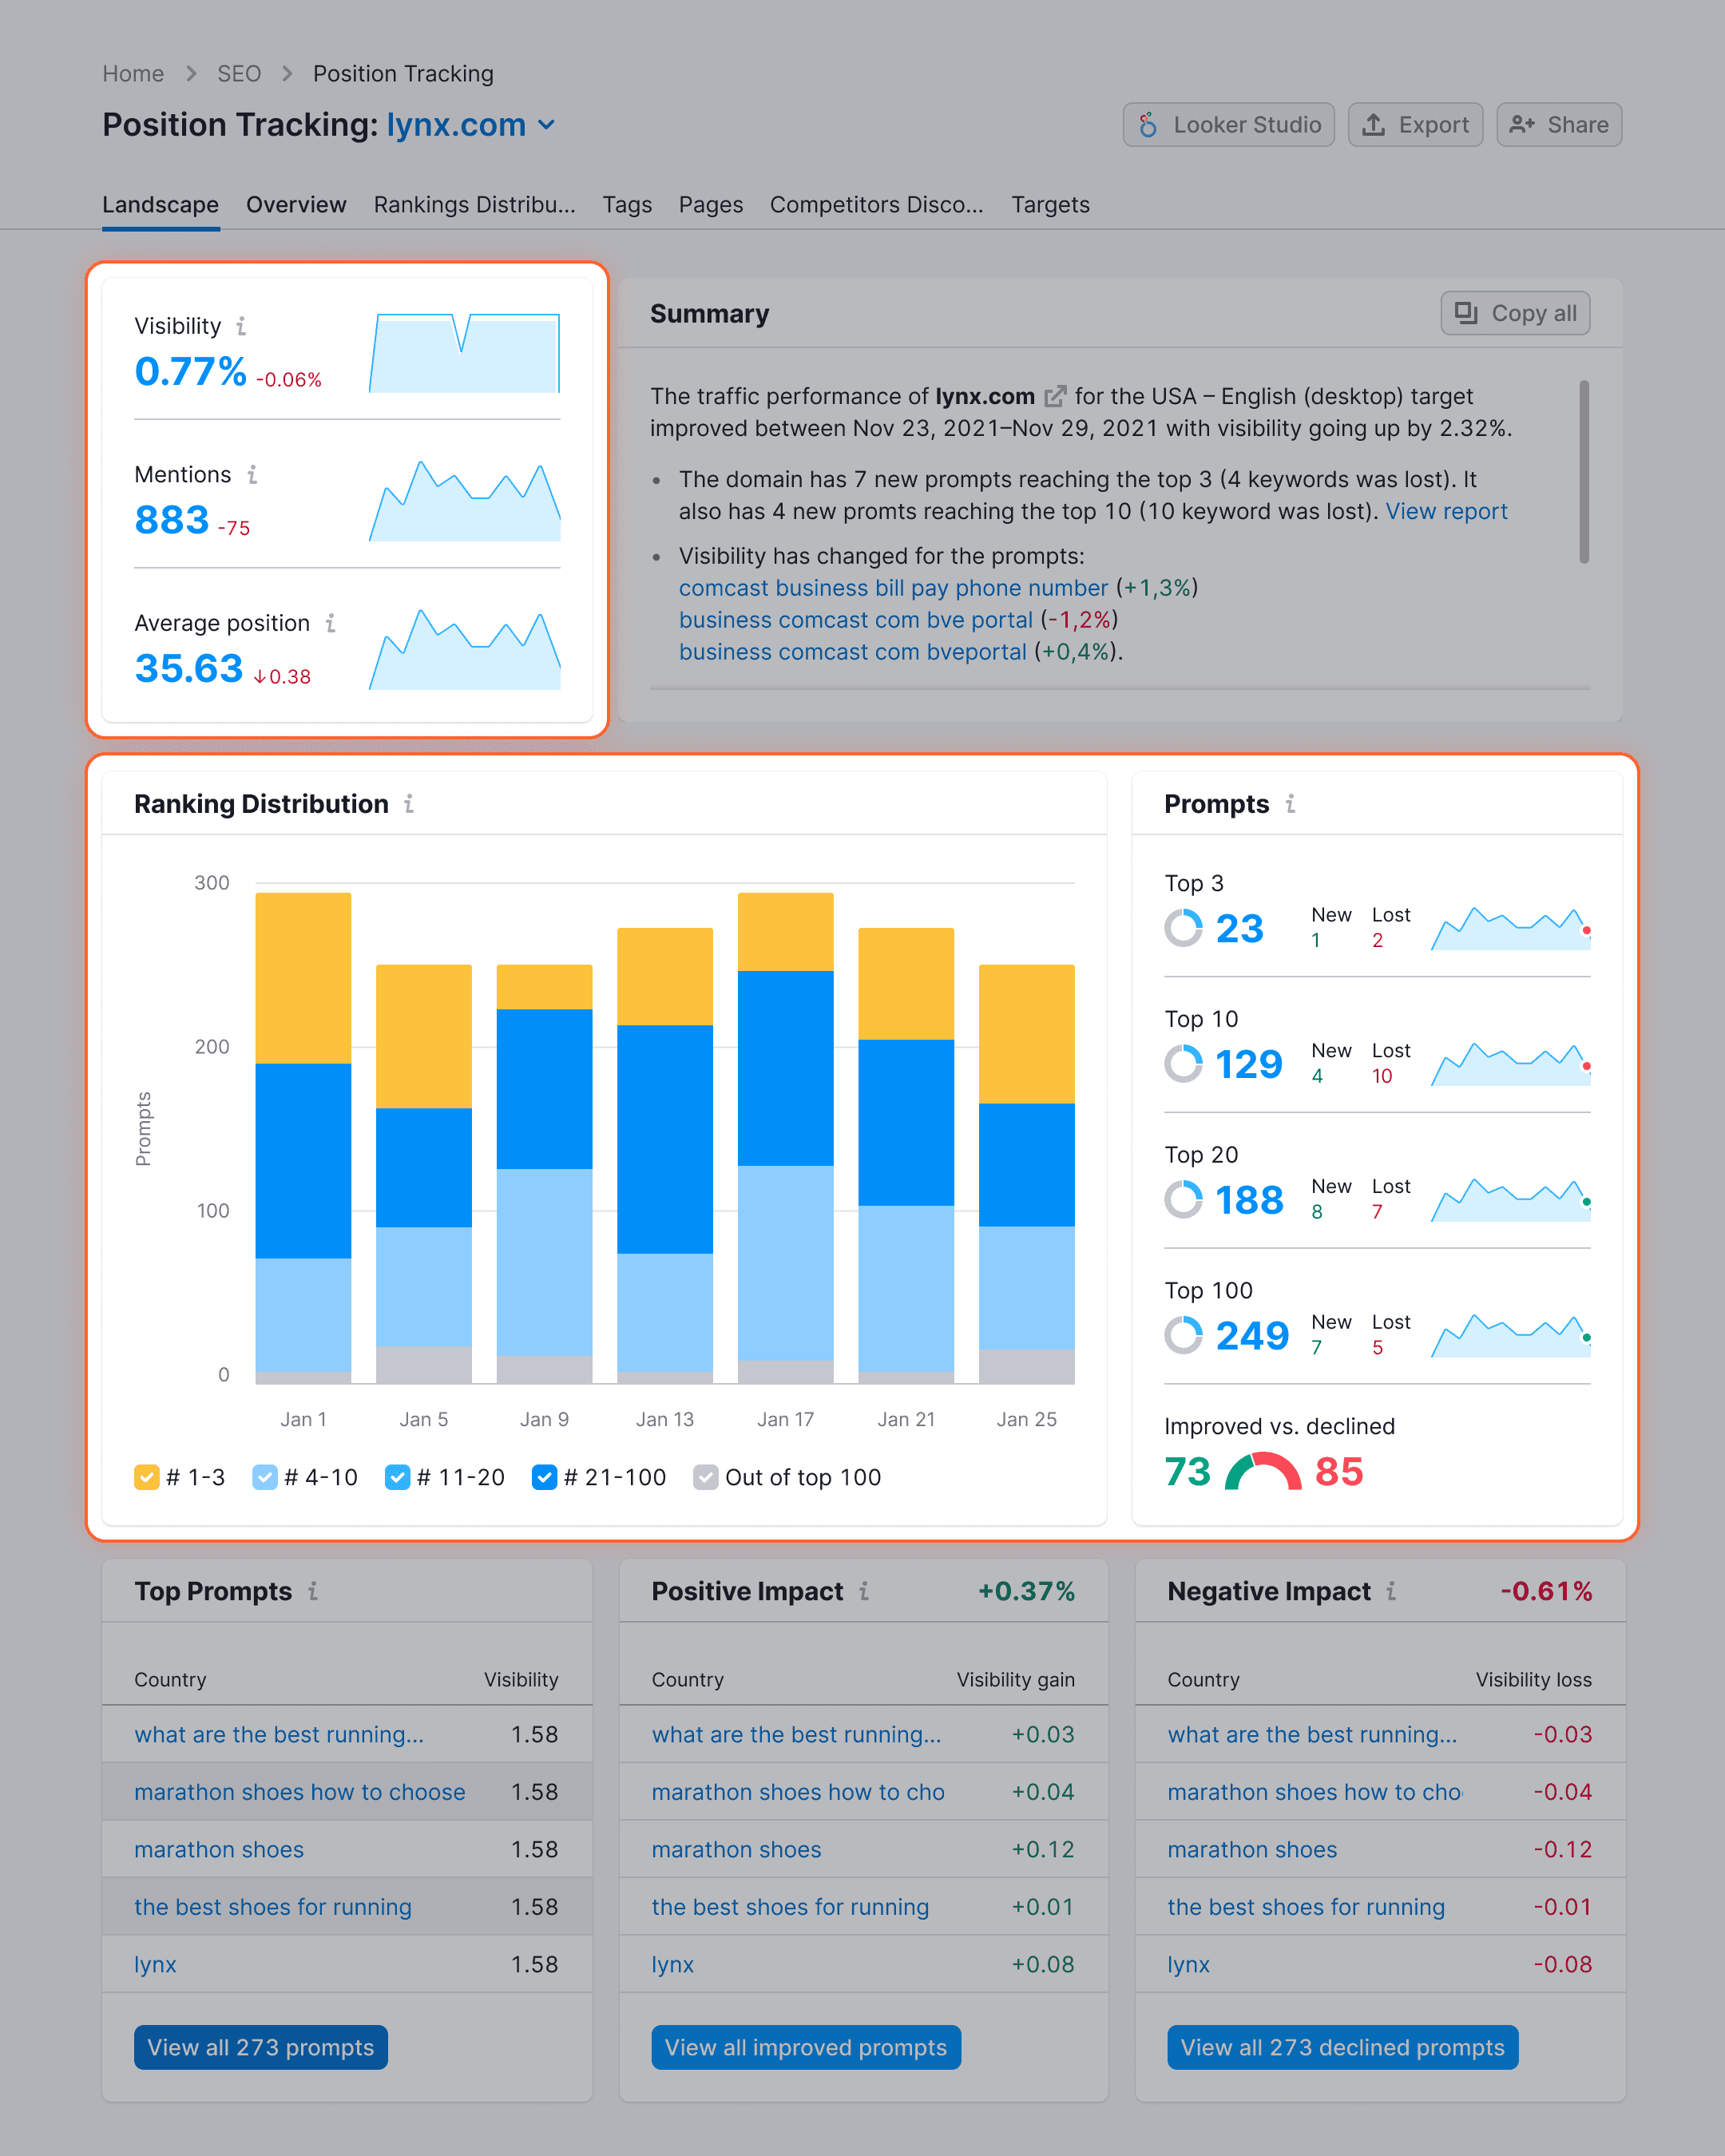This screenshot has width=1725, height=2156.
Task: Click the Jan 1 bar's yellow segment
Action: 303,977
